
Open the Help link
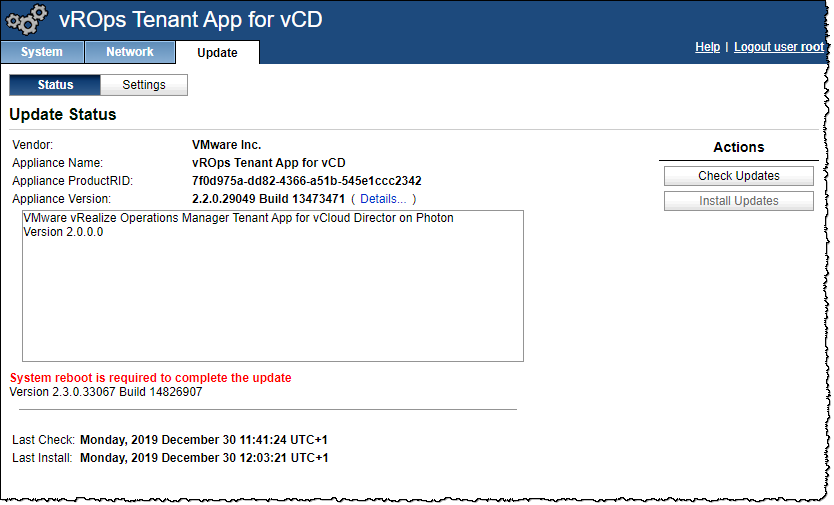707,47
